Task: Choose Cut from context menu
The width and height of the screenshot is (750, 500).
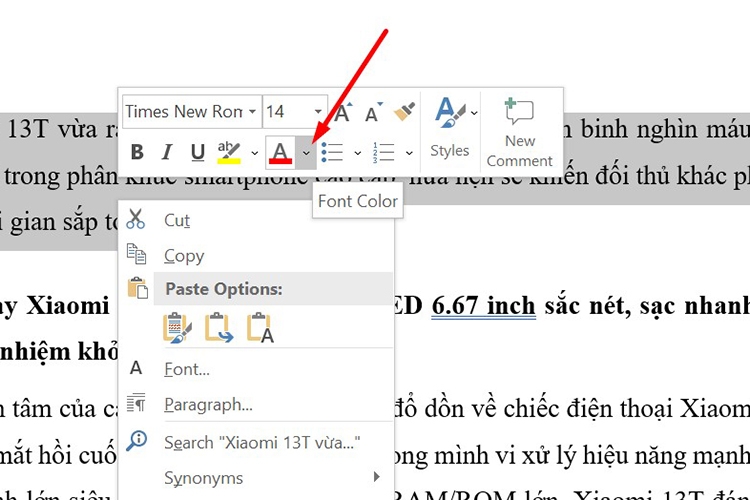Action: pos(256,220)
